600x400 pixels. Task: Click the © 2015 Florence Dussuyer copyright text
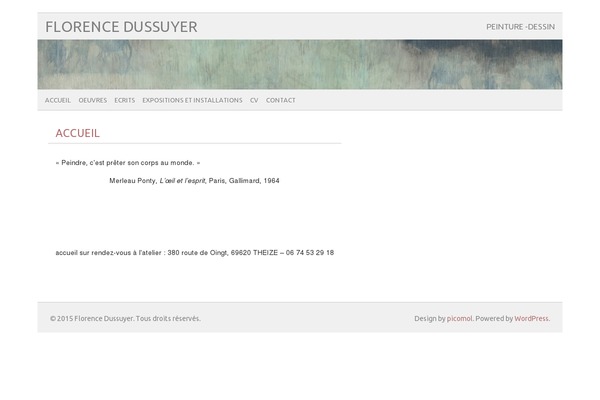tap(125, 318)
